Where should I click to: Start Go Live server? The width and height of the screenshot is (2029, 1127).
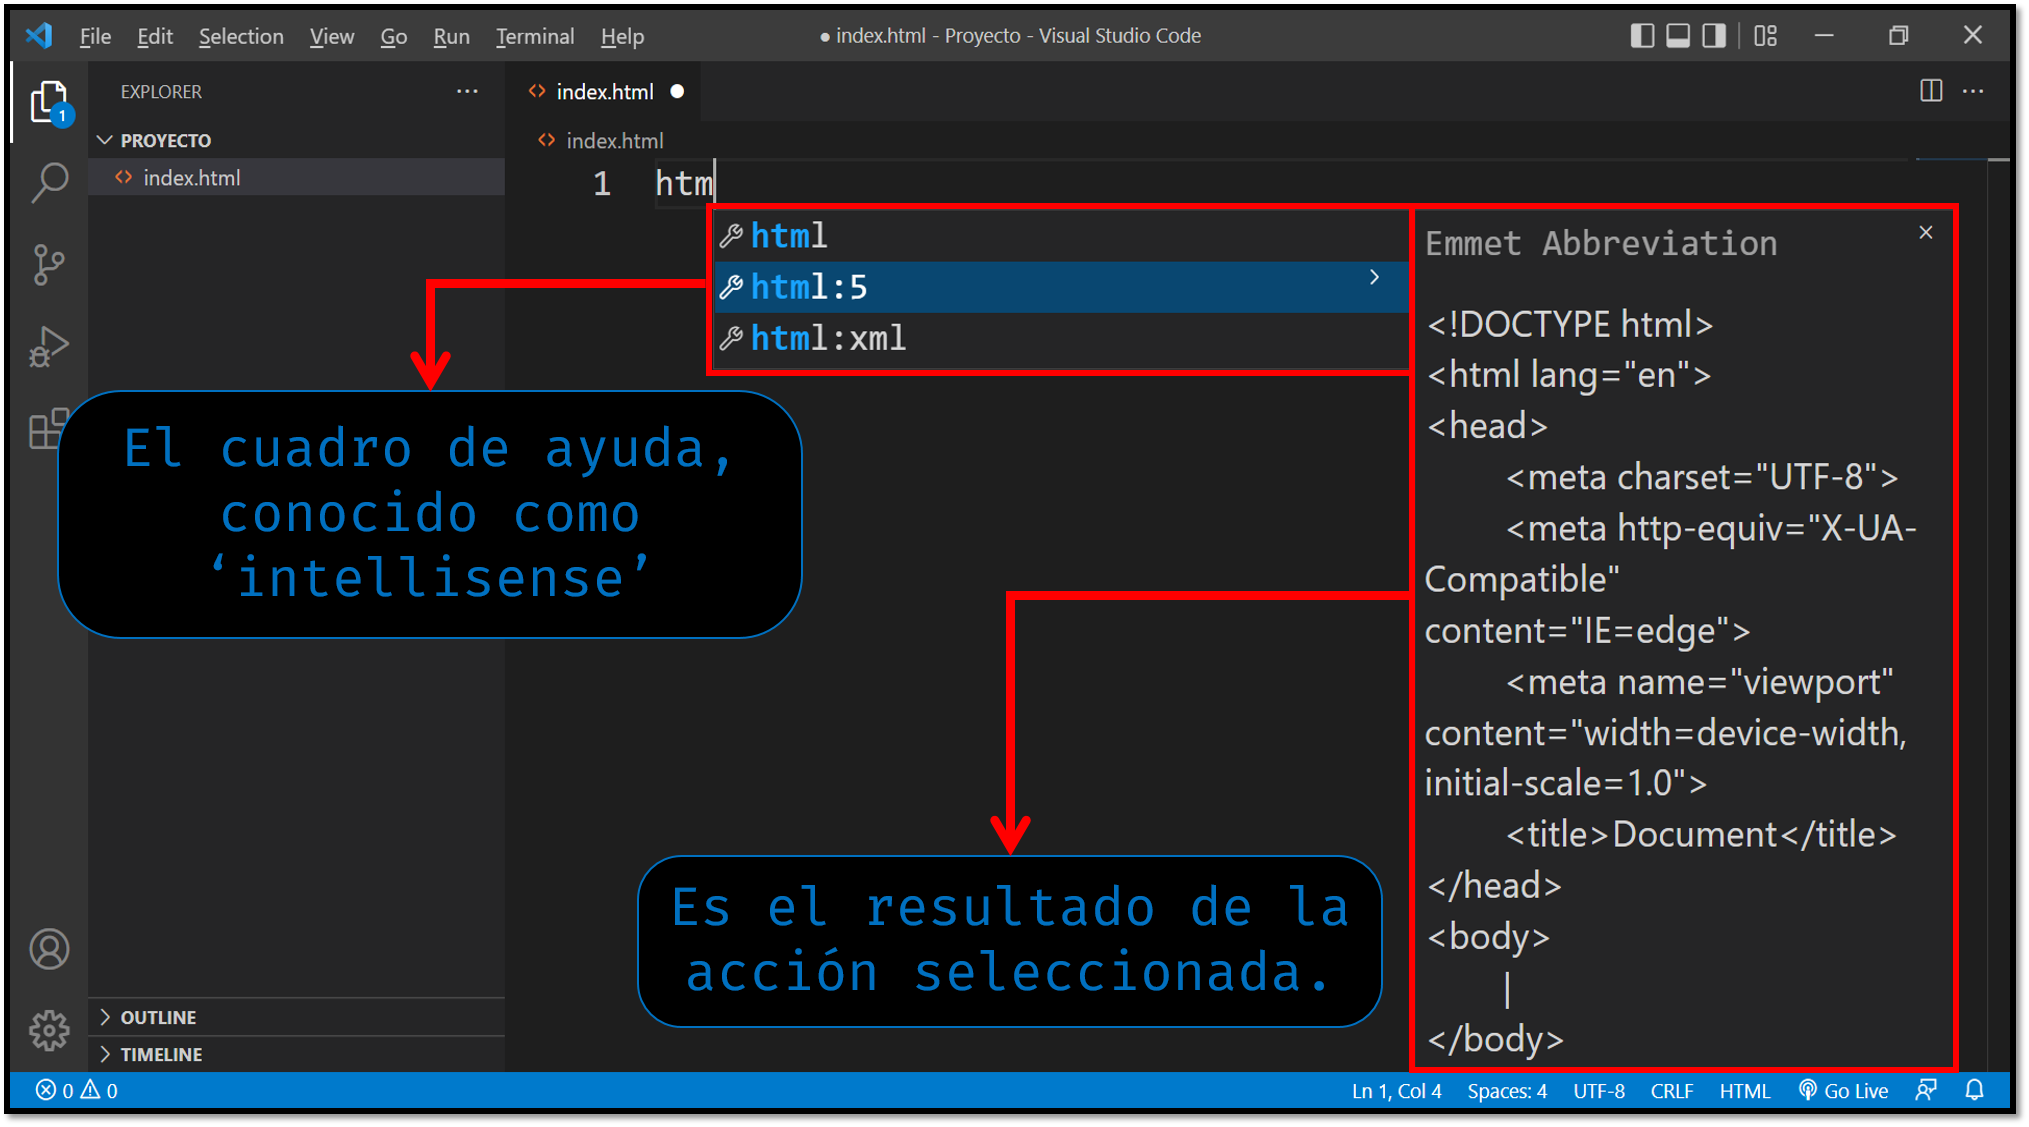[x=1843, y=1090]
